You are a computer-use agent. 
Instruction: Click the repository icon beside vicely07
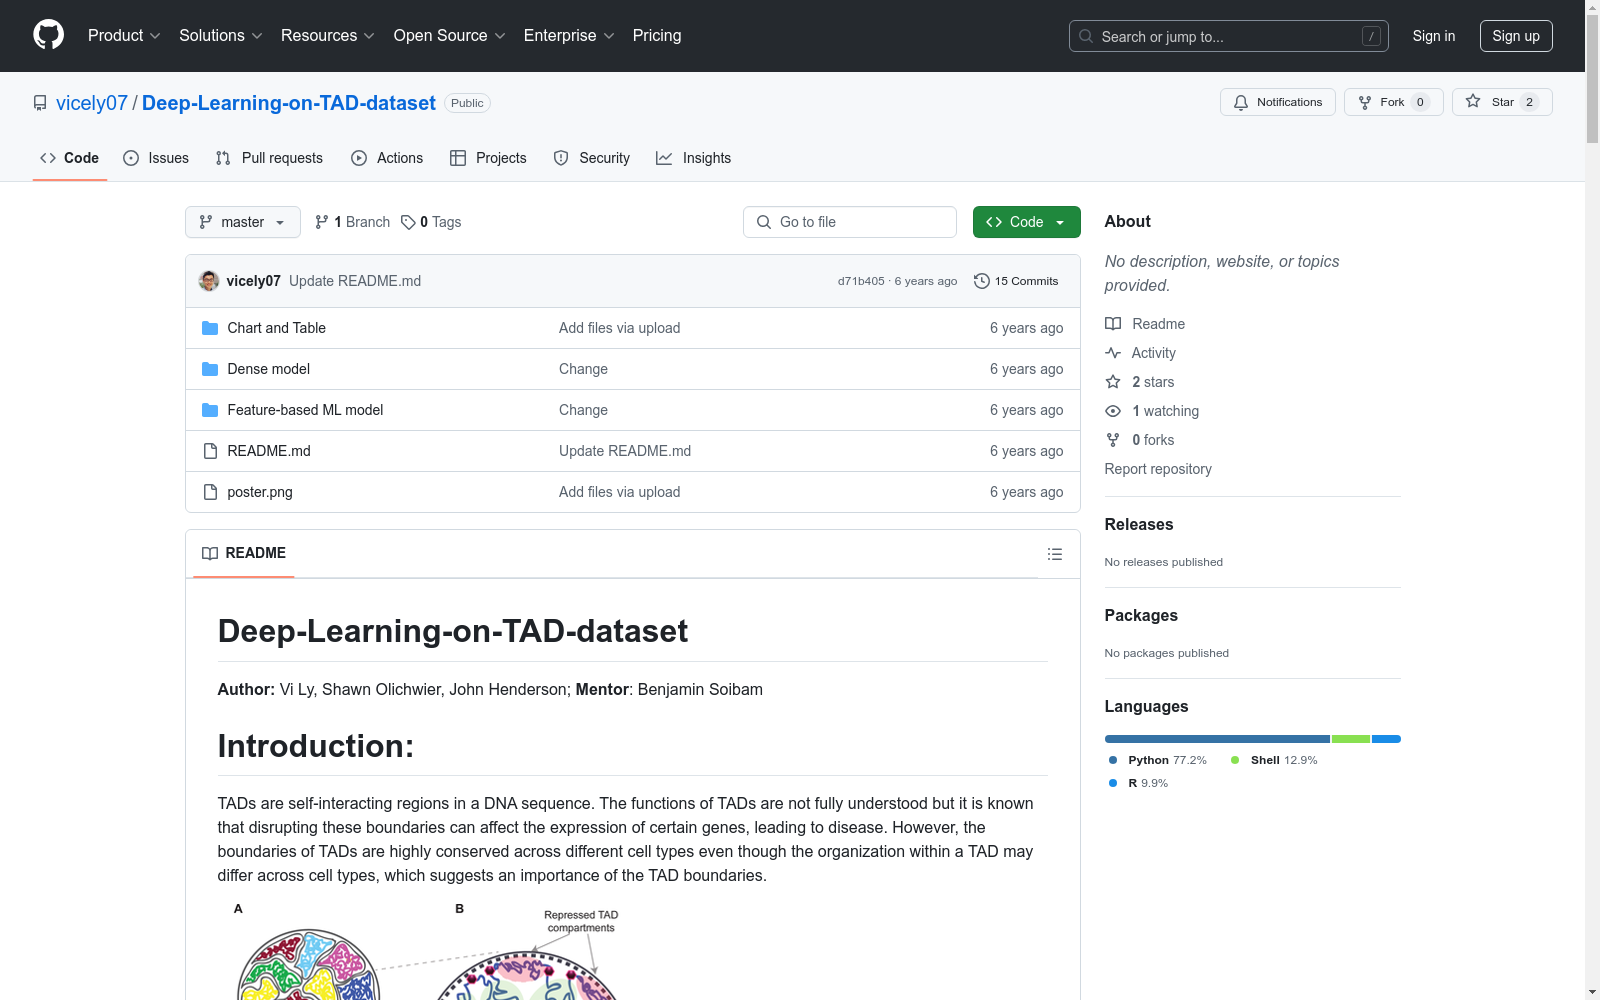point(40,103)
